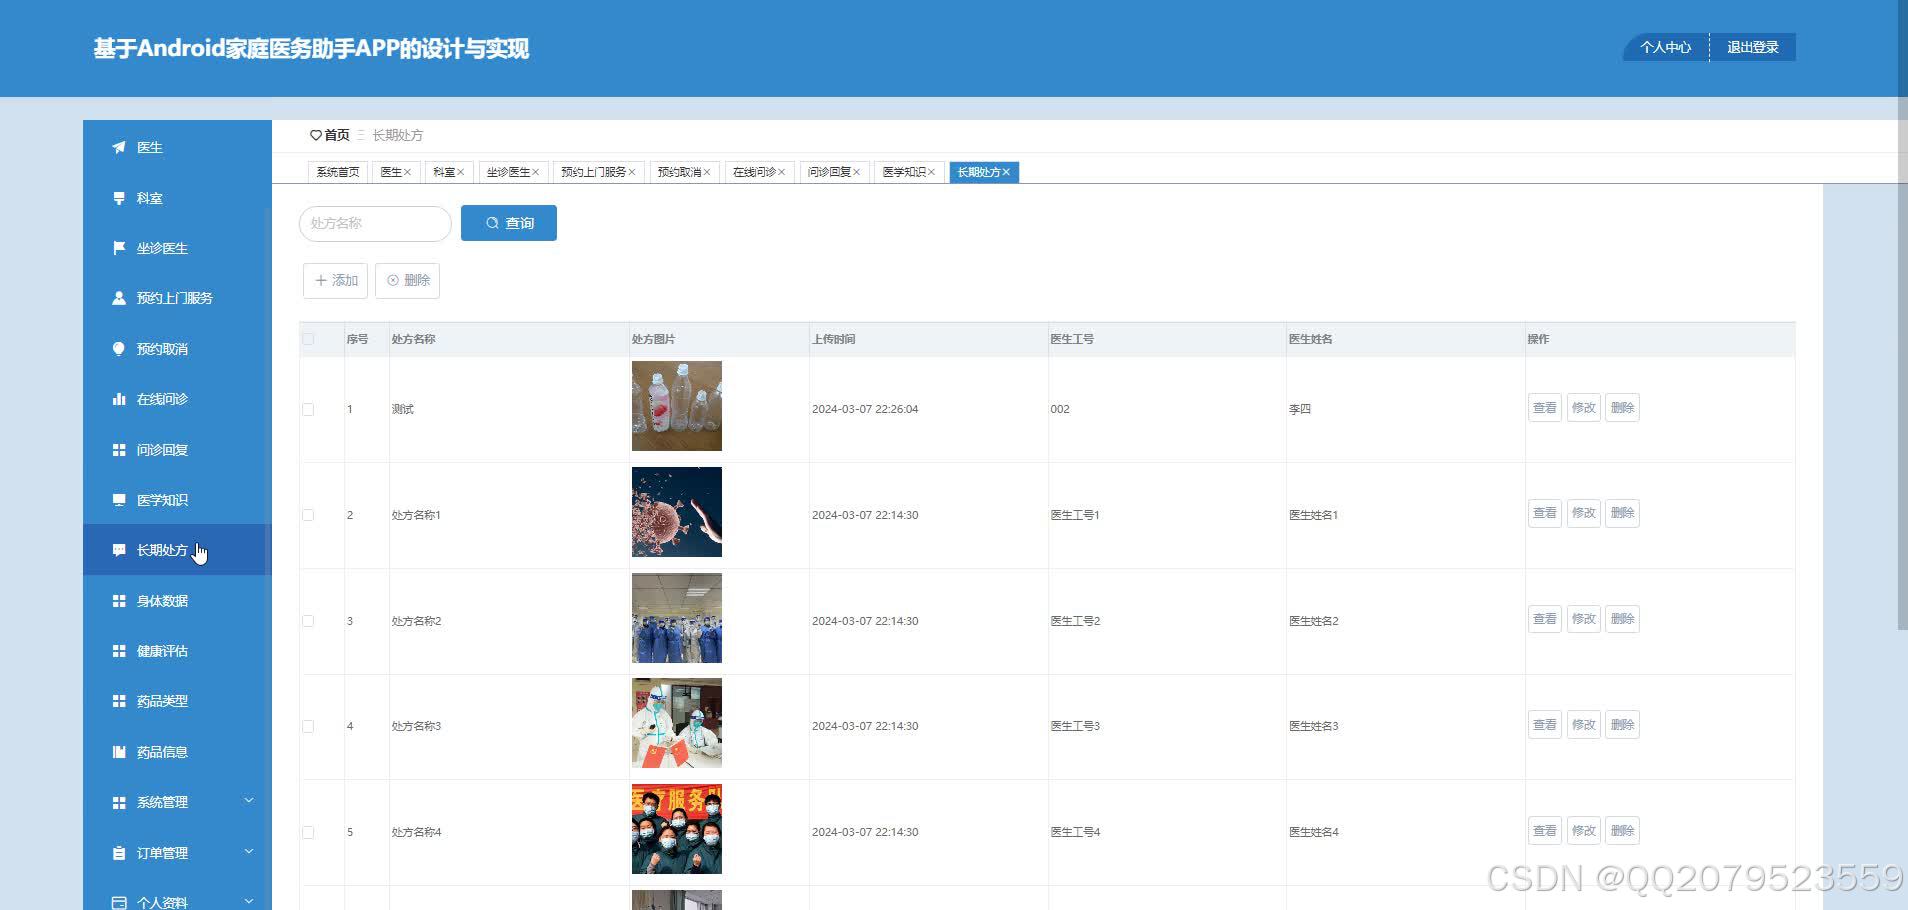Click 查看 for the 处方名称3 row
1908x910 pixels.
1545,725
